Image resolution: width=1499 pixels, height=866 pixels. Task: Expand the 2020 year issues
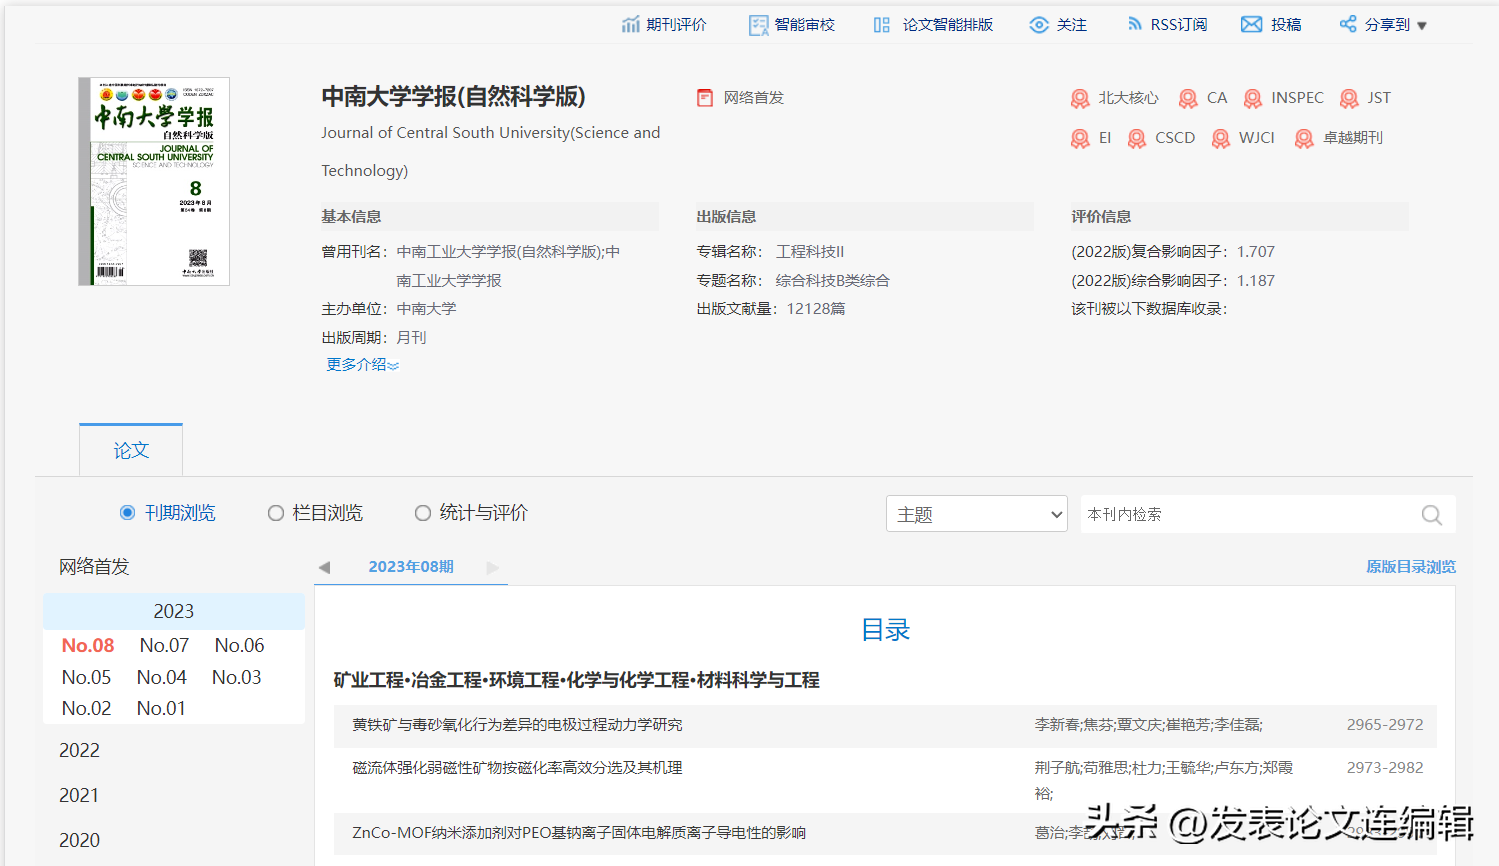click(79, 840)
